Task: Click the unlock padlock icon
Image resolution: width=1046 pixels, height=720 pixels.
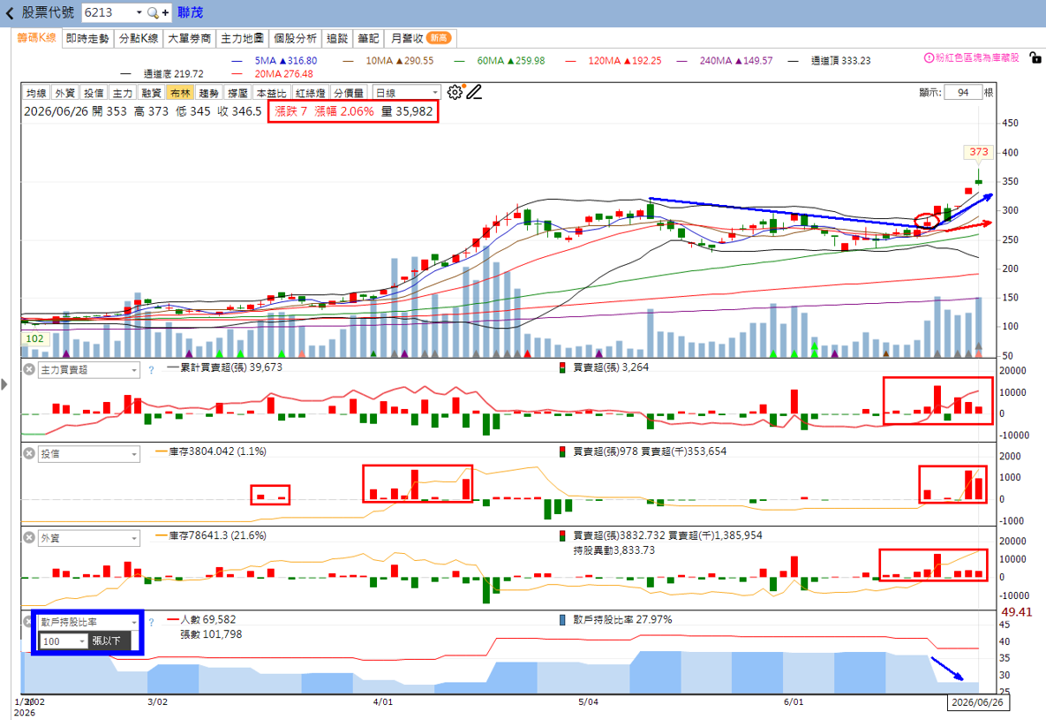Action: click(1035, 58)
